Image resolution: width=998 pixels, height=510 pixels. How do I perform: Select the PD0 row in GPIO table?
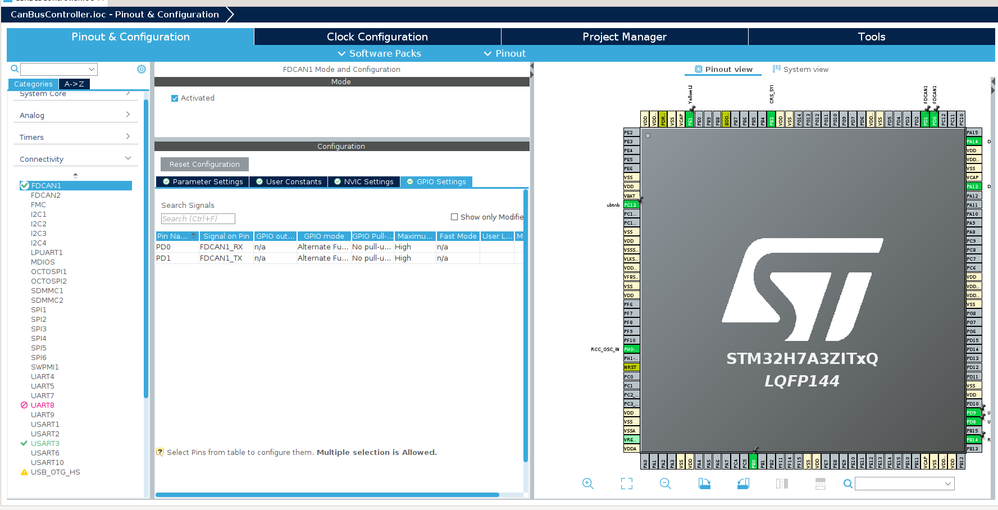coord(339,246)
